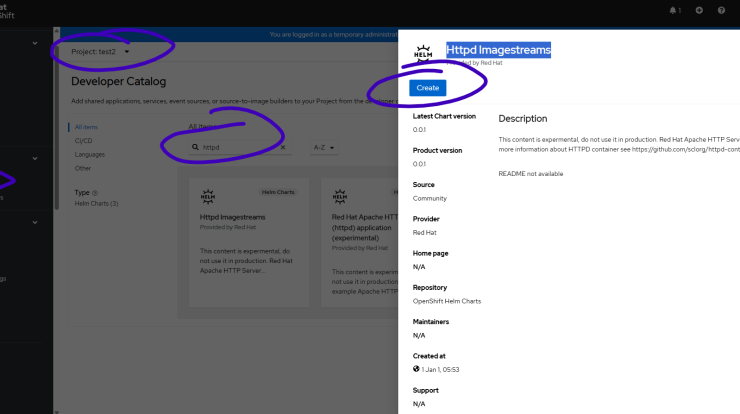The image size is (740, 414).
Task: Click the plus import icon in header
Action: coord(699,10)
